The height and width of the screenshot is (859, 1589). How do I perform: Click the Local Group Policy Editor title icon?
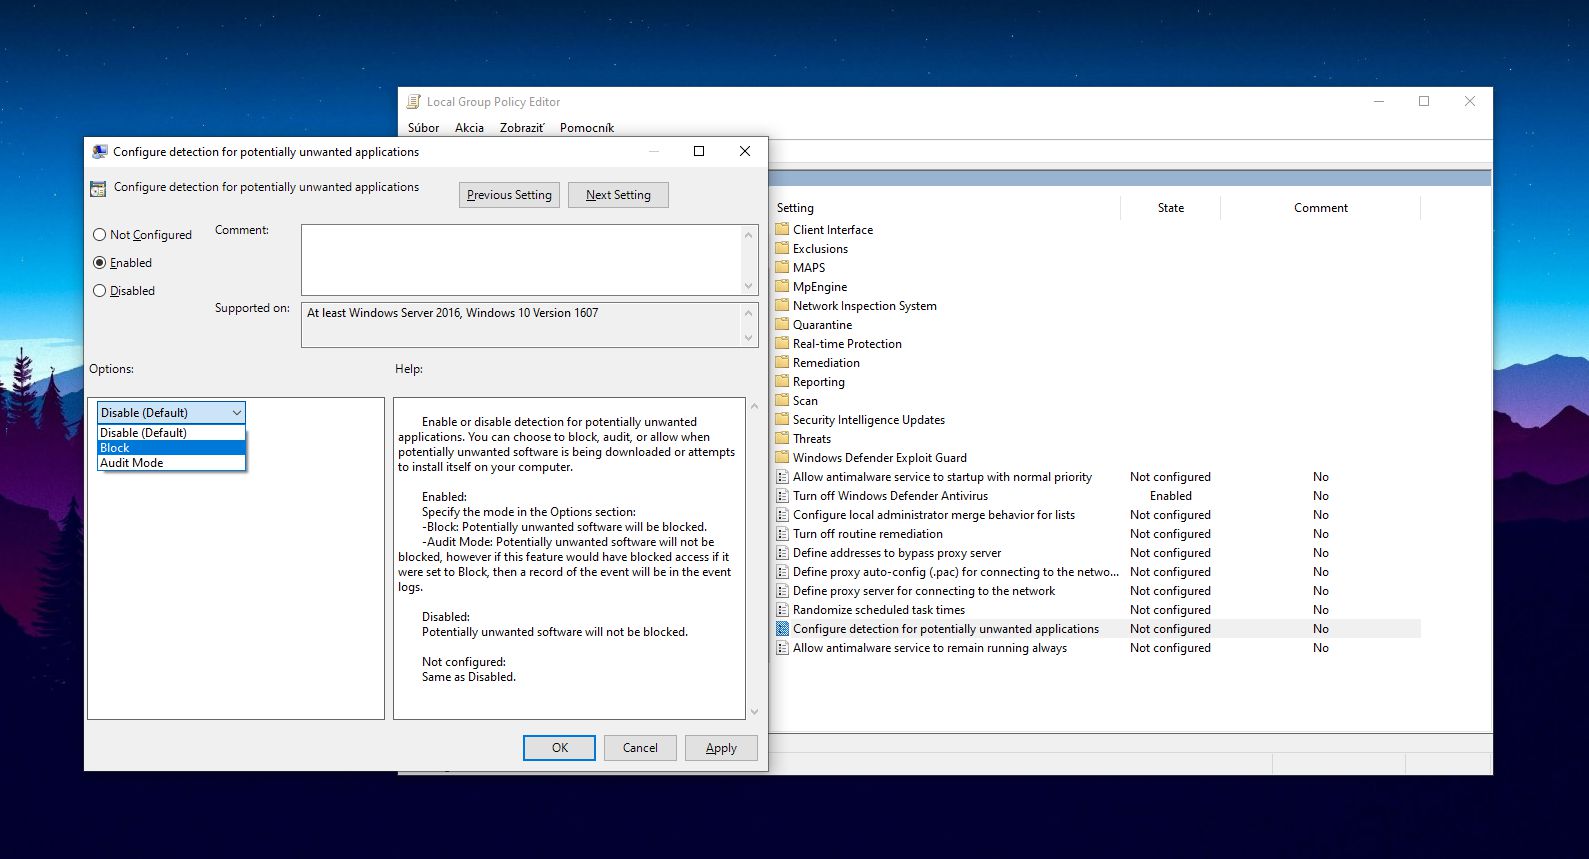(x=414, y=102)
